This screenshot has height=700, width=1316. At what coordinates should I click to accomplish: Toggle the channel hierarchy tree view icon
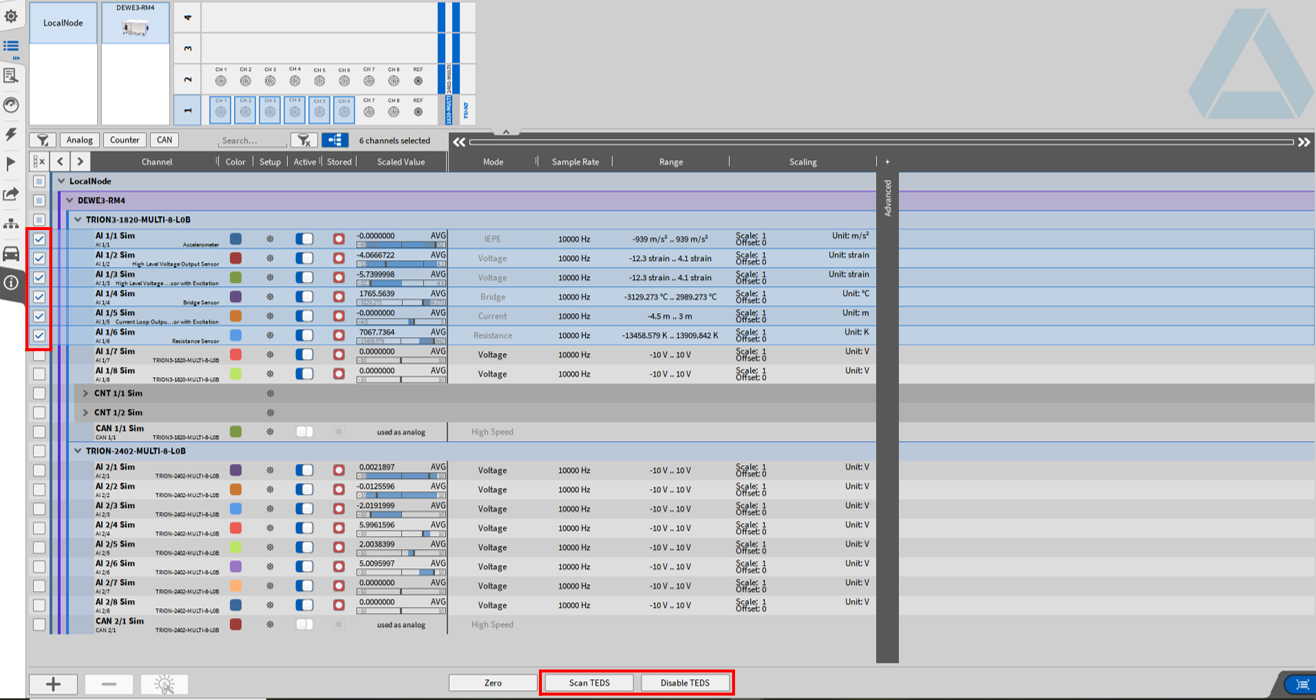pyautogui.click(x=335, y=141)
